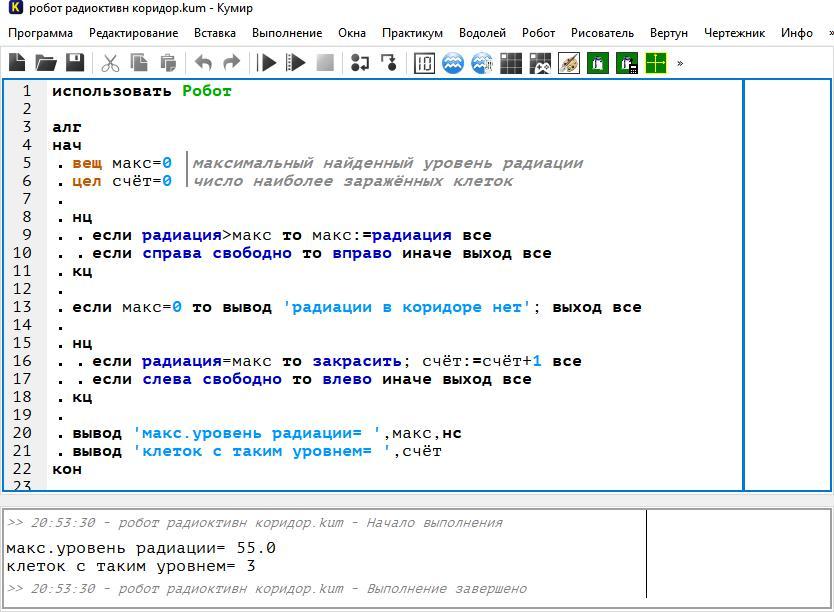
Task: Expand the toolbar overflow chevron
Action: [680, 63]
